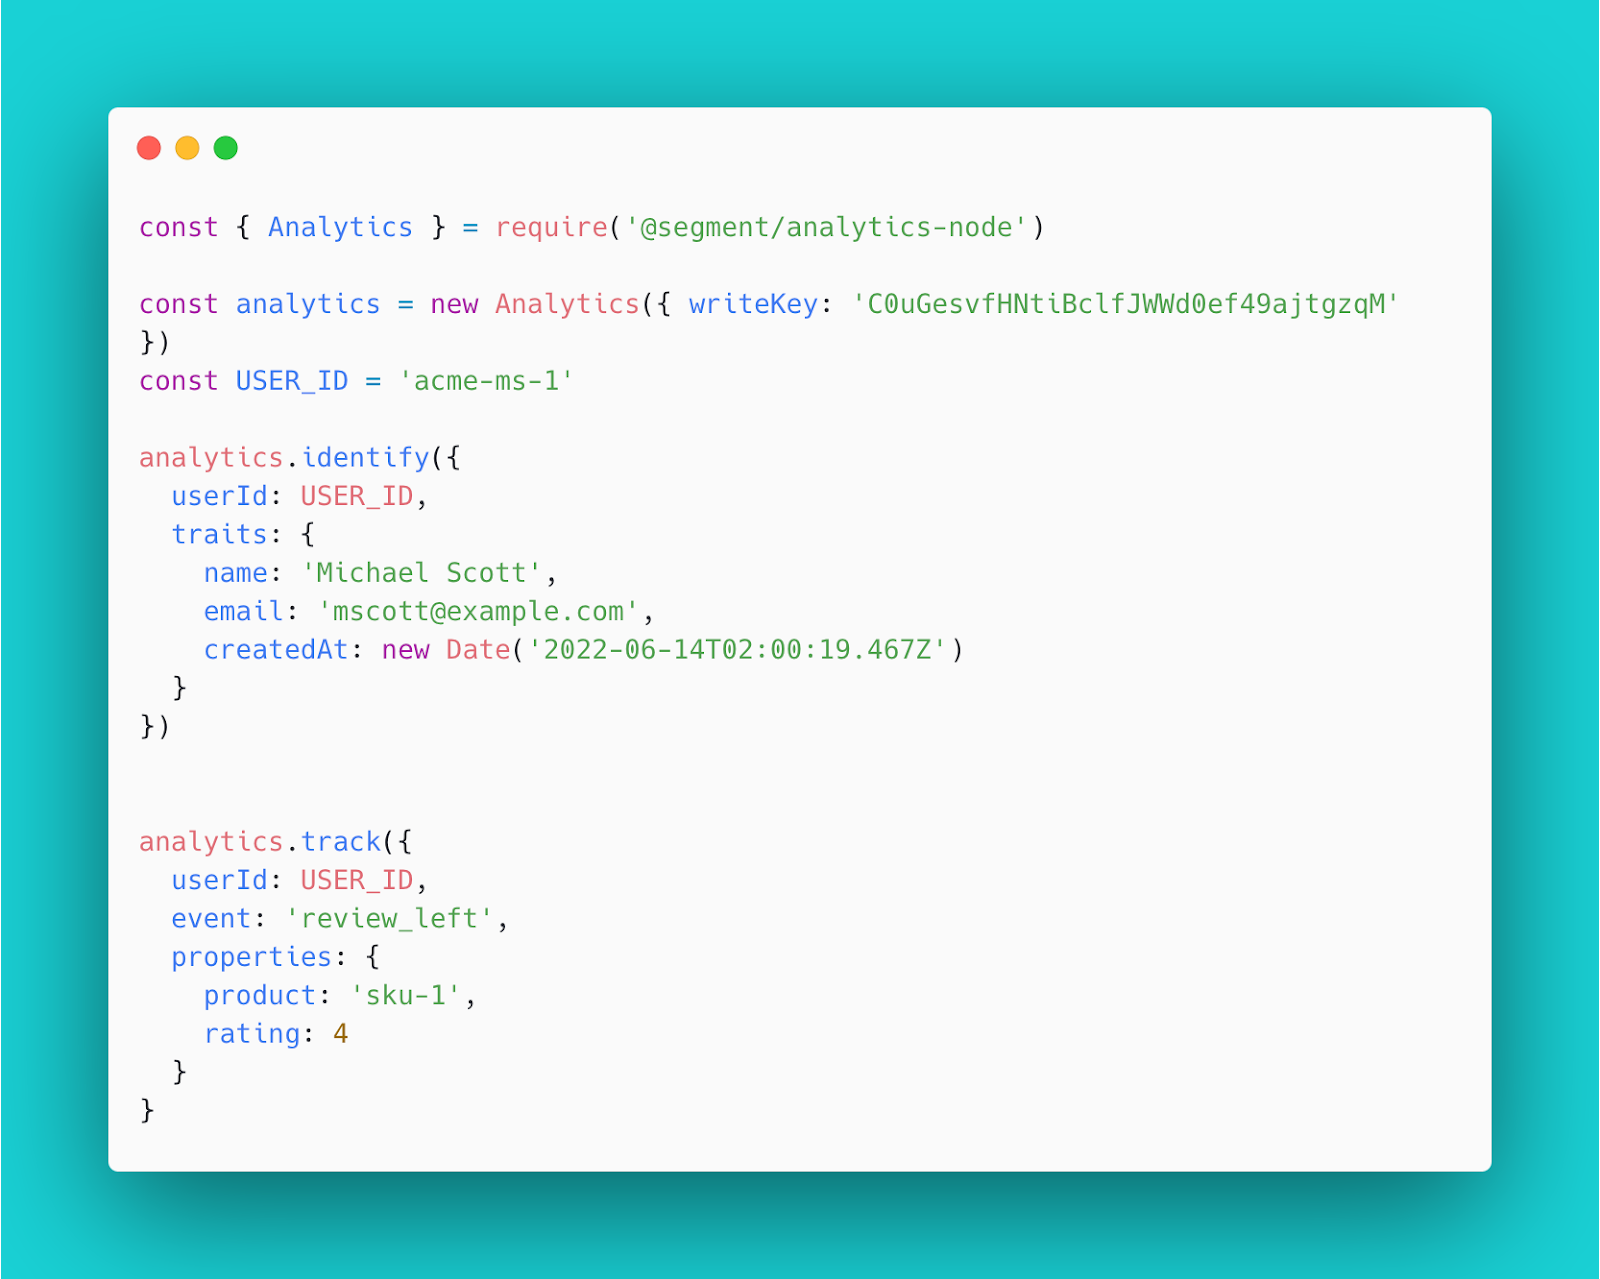Click the traits key in identify call
1600x1279 pixels.
(219, 534)
